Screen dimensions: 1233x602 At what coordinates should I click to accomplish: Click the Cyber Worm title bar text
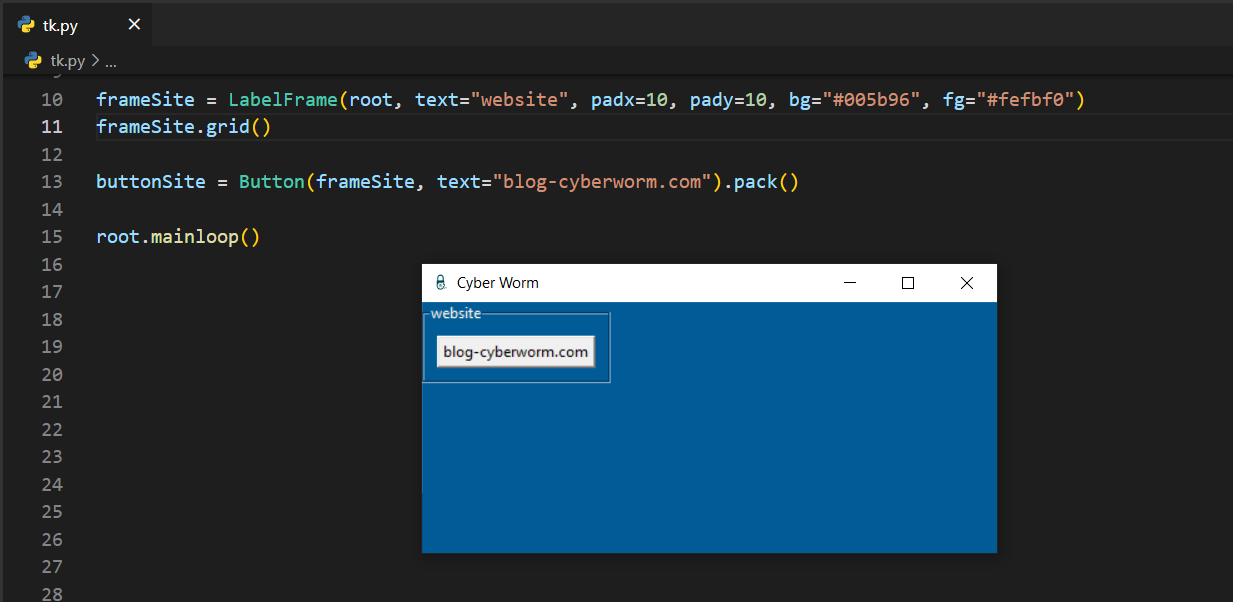pos(497,283)
